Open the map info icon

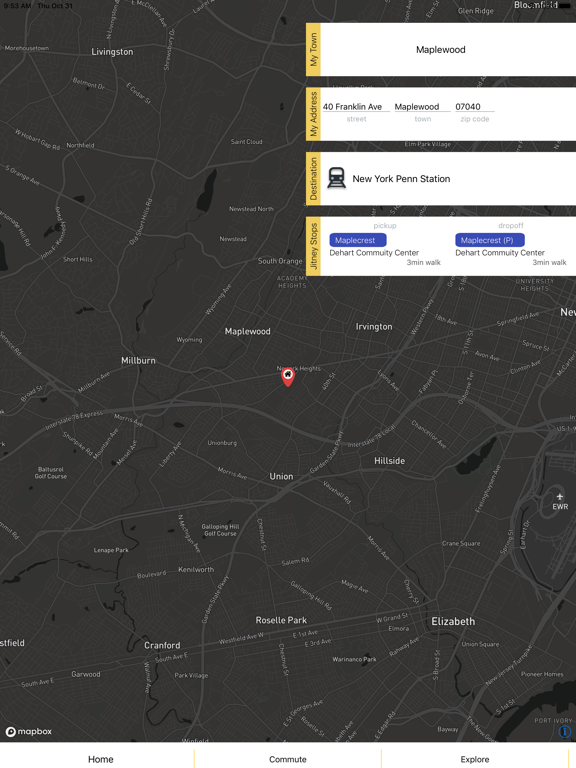(x=565, y=732)
